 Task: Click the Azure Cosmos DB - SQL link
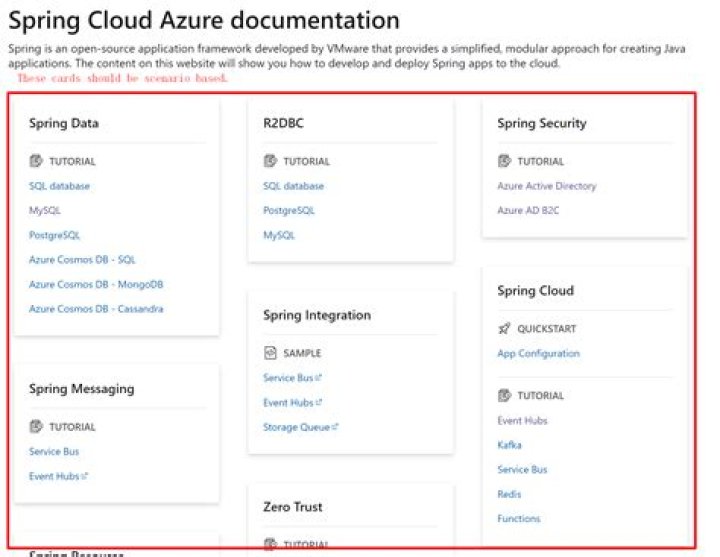[x=82, y=260]
